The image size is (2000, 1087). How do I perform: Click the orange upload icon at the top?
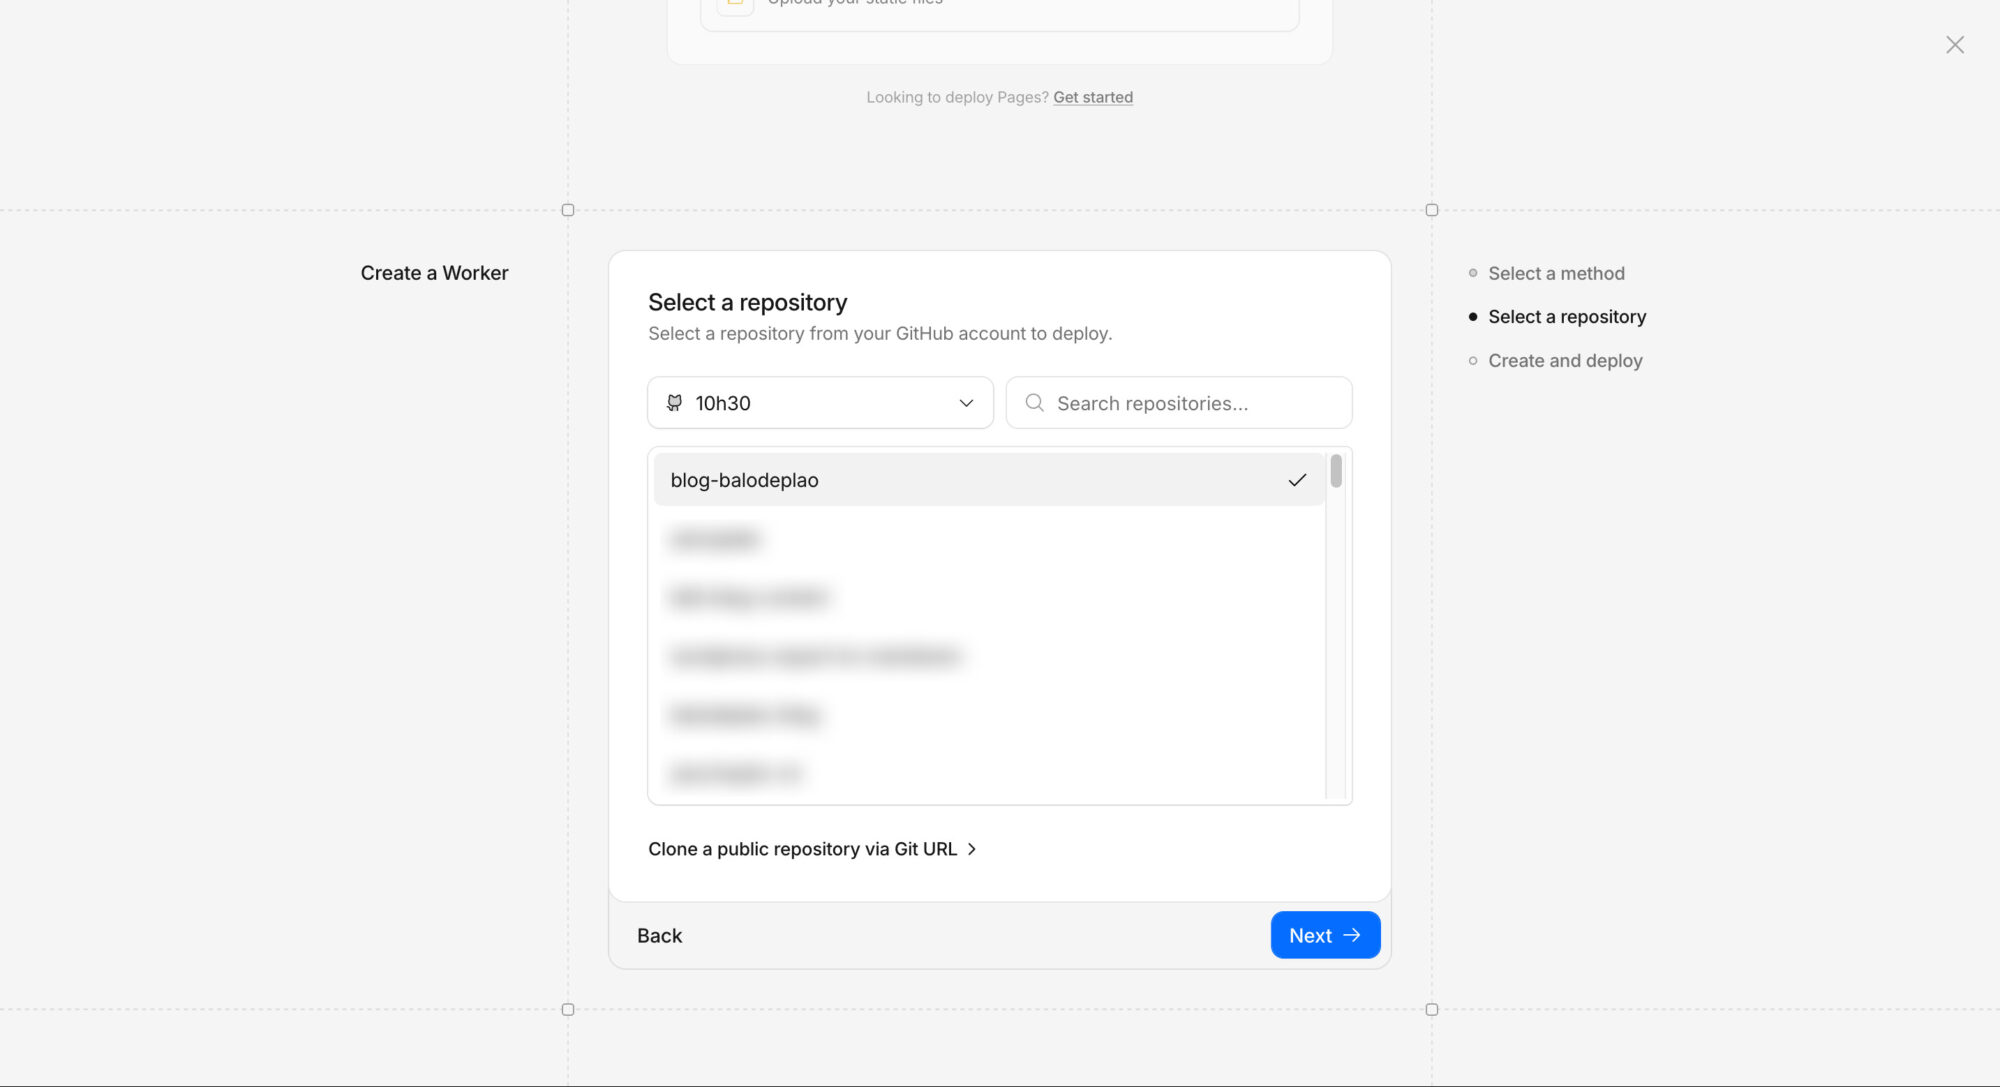(x=735, y=5)
